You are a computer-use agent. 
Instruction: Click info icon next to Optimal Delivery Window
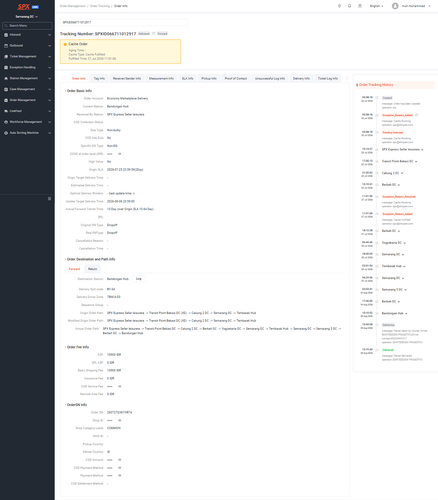pyautogui.click(x=134, y=193)
